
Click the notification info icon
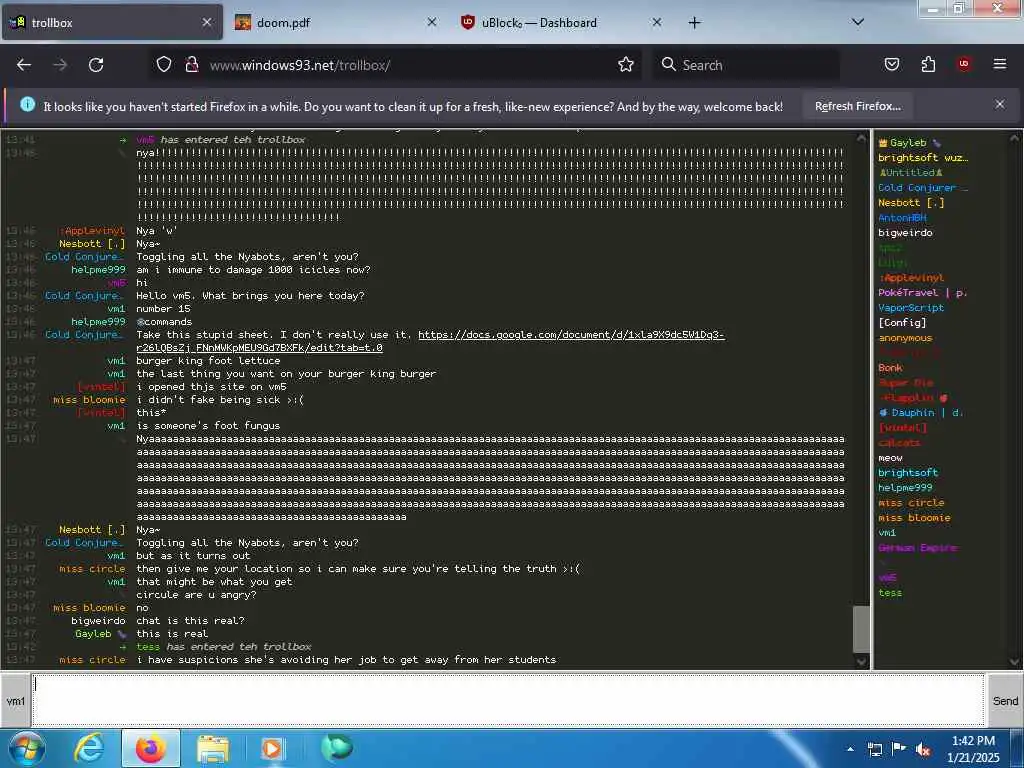27,104
